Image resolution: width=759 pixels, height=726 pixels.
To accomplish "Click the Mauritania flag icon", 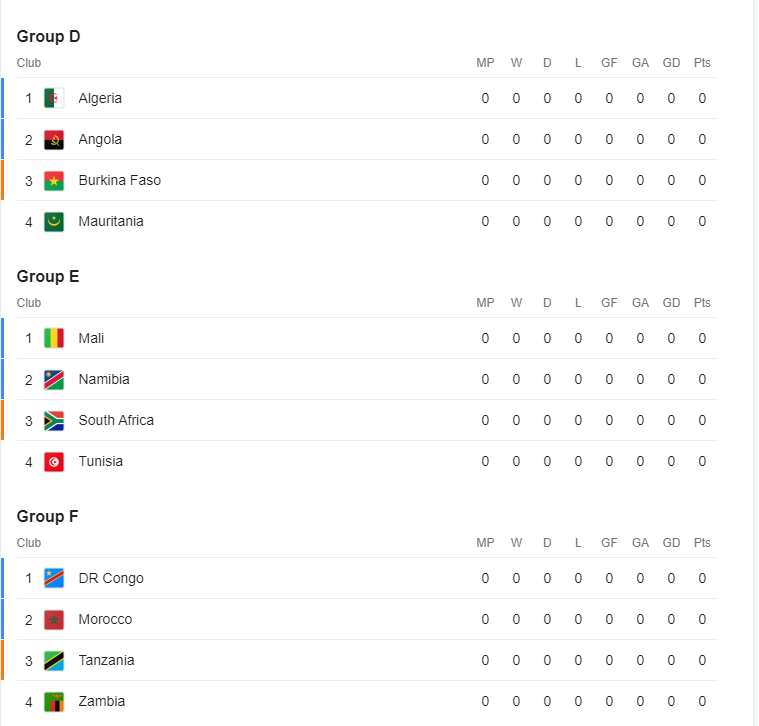I will pos(54,222).
